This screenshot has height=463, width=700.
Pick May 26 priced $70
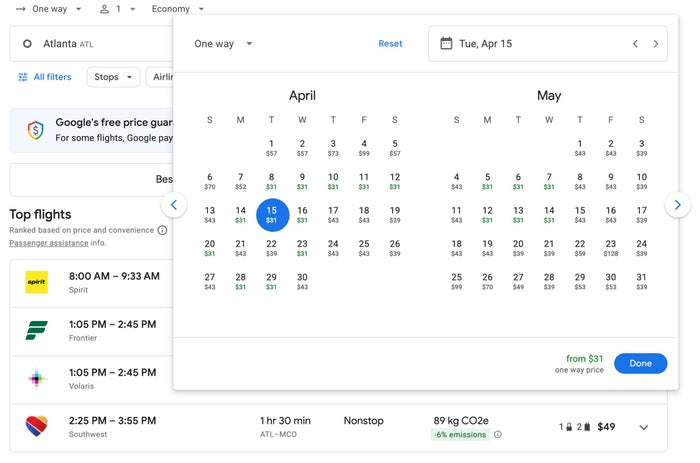pyautogui.click(x=488, y=282)
